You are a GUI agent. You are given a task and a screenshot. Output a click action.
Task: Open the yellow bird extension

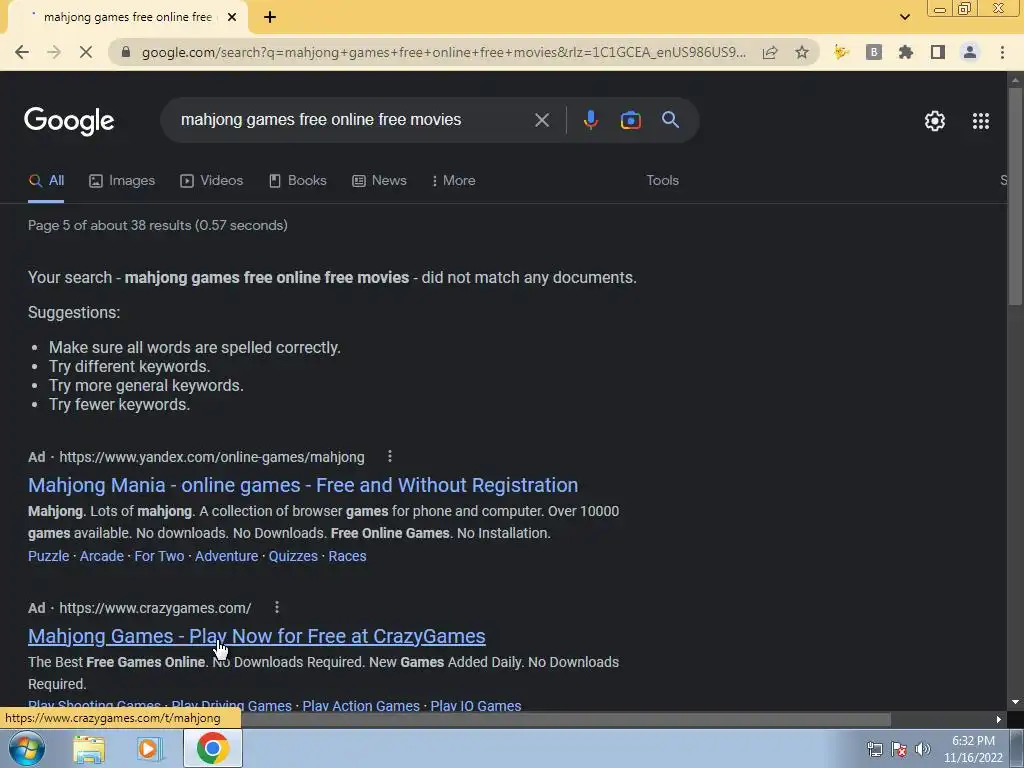tap(841, 52)
